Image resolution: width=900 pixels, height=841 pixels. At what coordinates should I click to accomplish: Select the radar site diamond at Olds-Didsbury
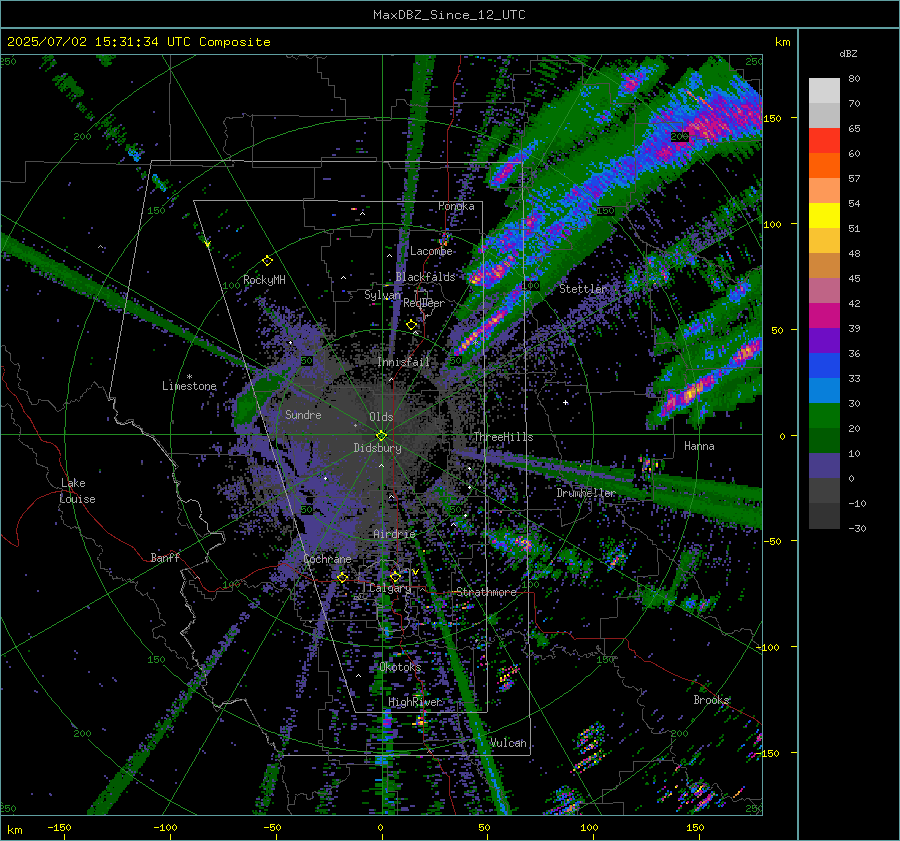[x=381, y=436]
